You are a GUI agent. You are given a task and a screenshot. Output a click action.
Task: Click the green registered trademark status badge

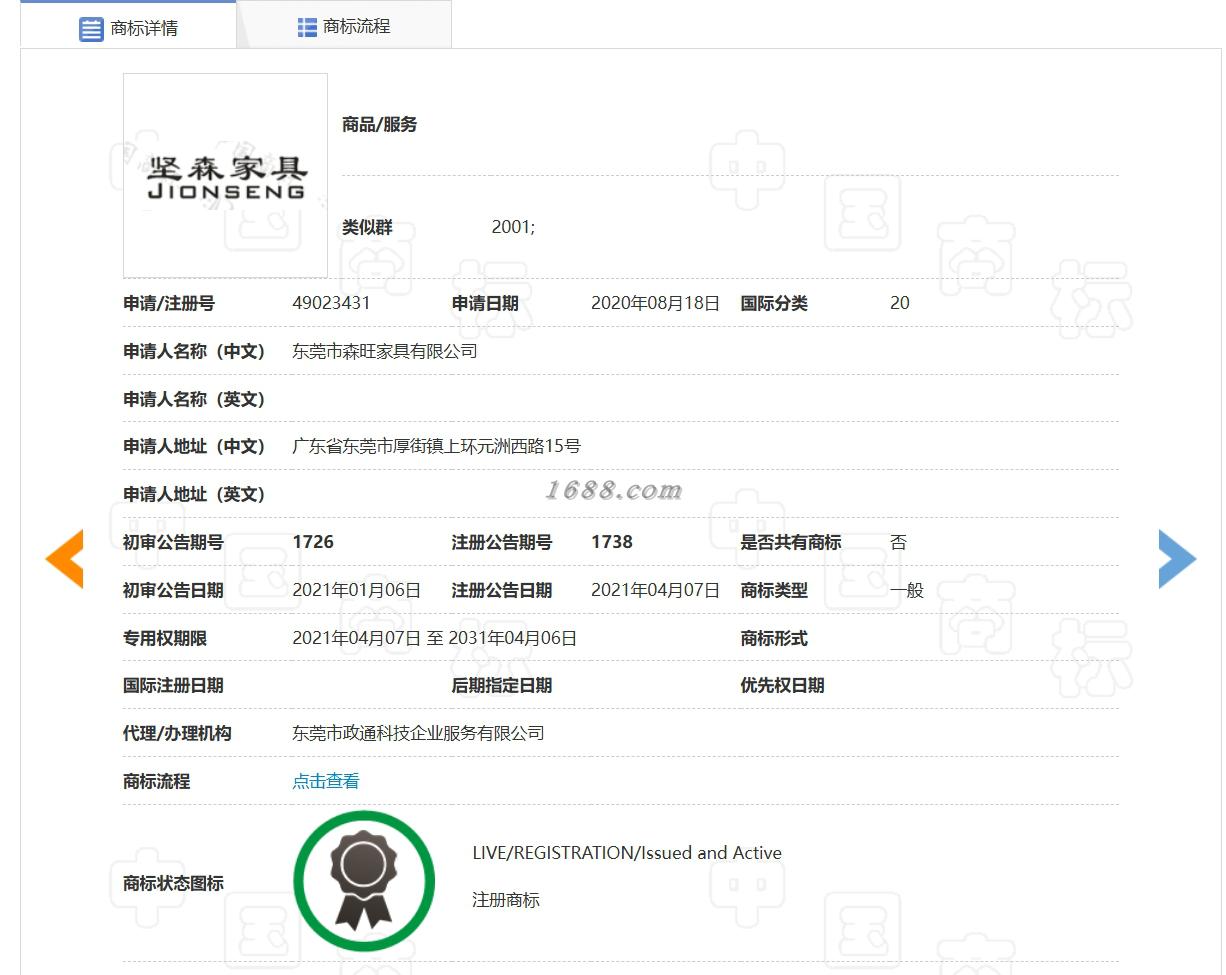[364, 881]
